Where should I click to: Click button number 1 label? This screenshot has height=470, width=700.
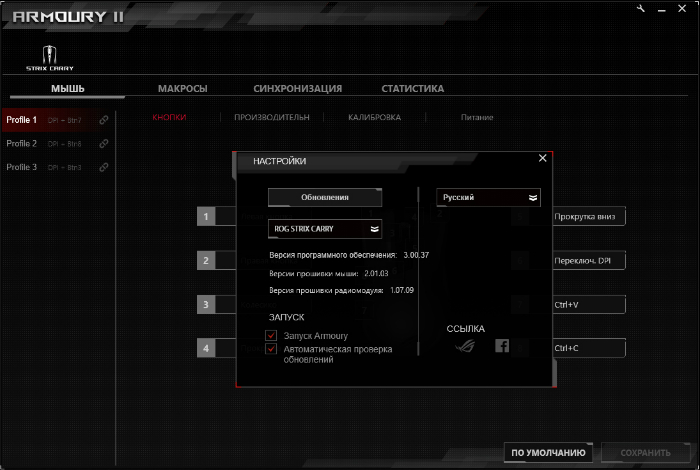coord(206,216)
